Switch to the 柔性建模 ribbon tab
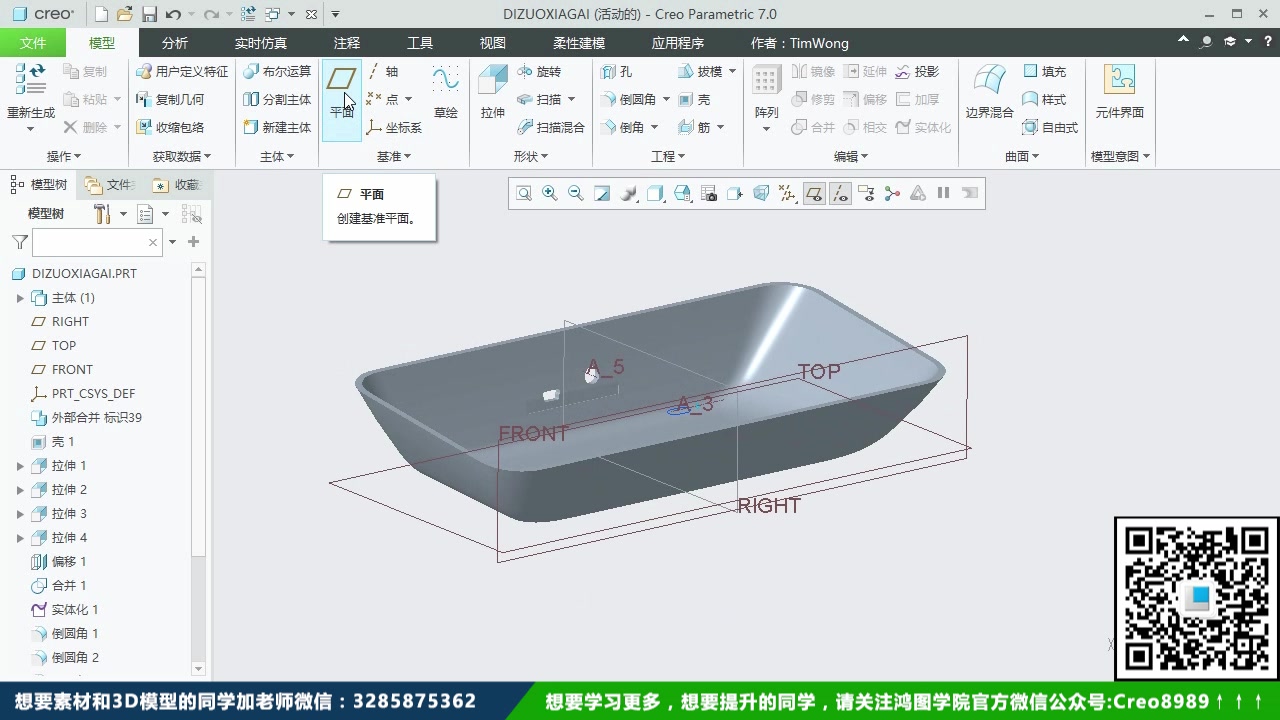 tap(578, 43)
